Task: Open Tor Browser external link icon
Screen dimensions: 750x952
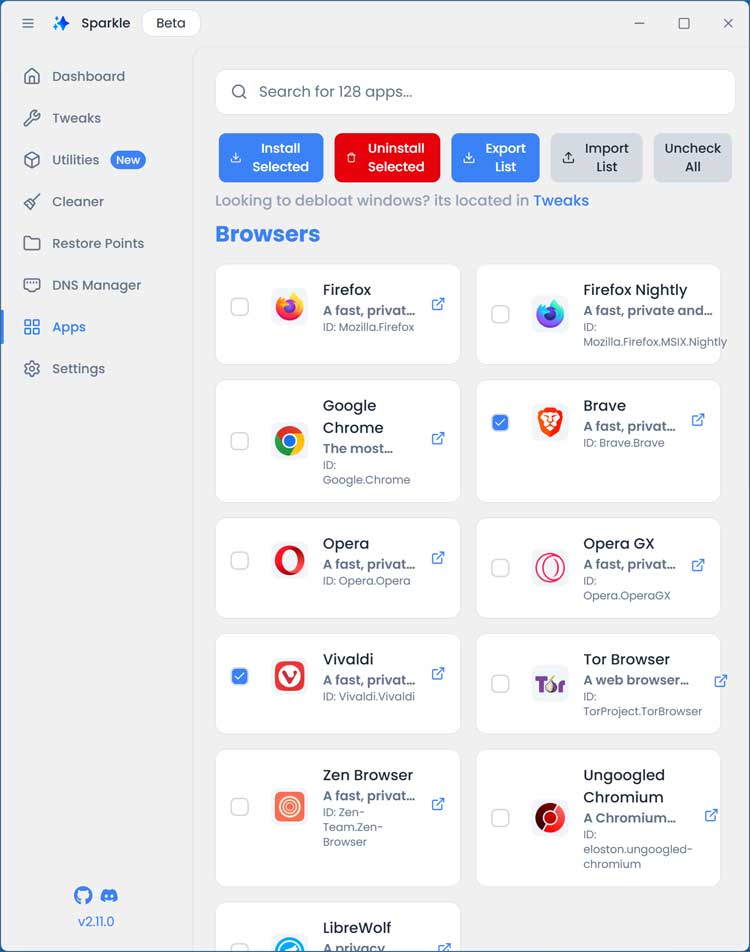Action: point(720,681)
